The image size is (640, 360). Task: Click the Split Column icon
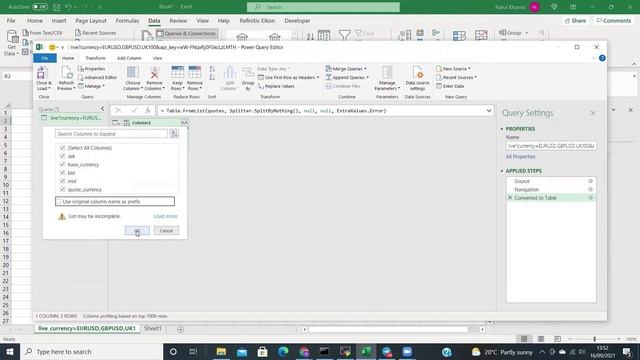tap(229, 73)
